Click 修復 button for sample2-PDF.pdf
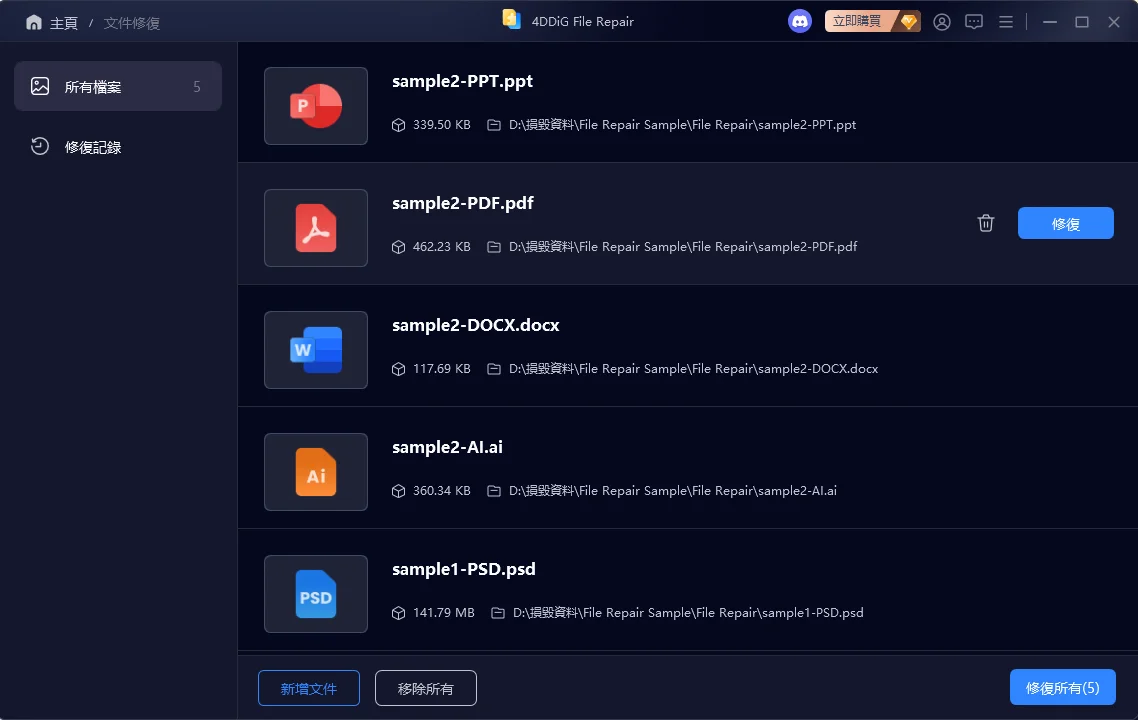 [1065, 224]
